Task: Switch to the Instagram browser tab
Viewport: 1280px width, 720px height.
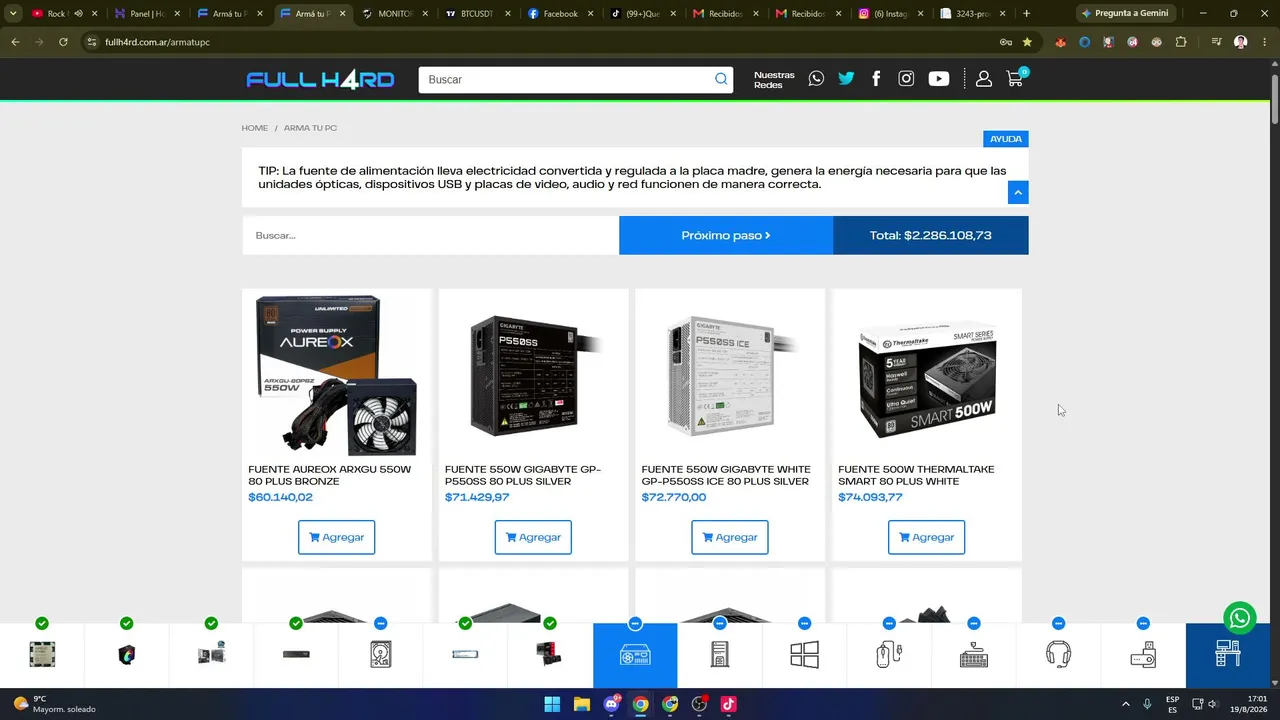Action: pyautogui.click(x=891, y=14)
